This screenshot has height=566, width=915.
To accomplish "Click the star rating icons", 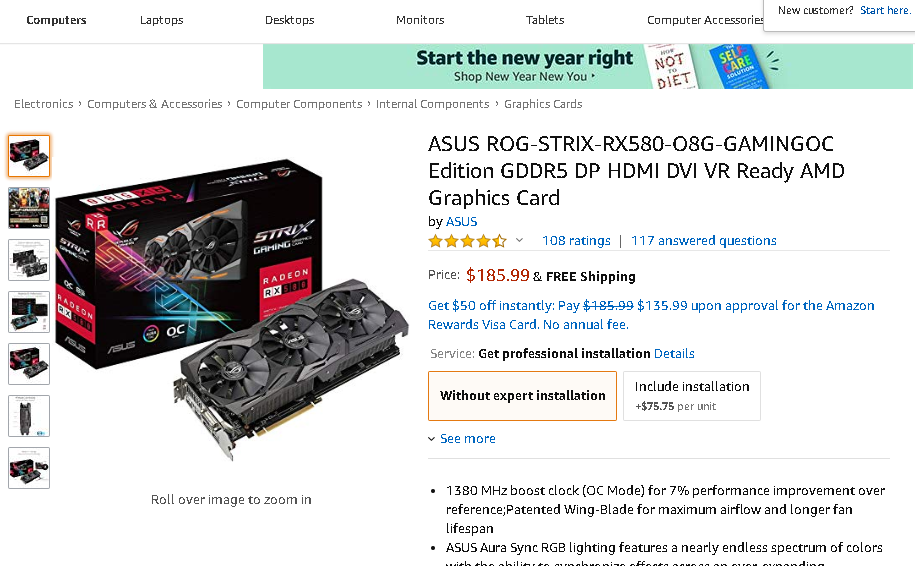I will [467, 241].
